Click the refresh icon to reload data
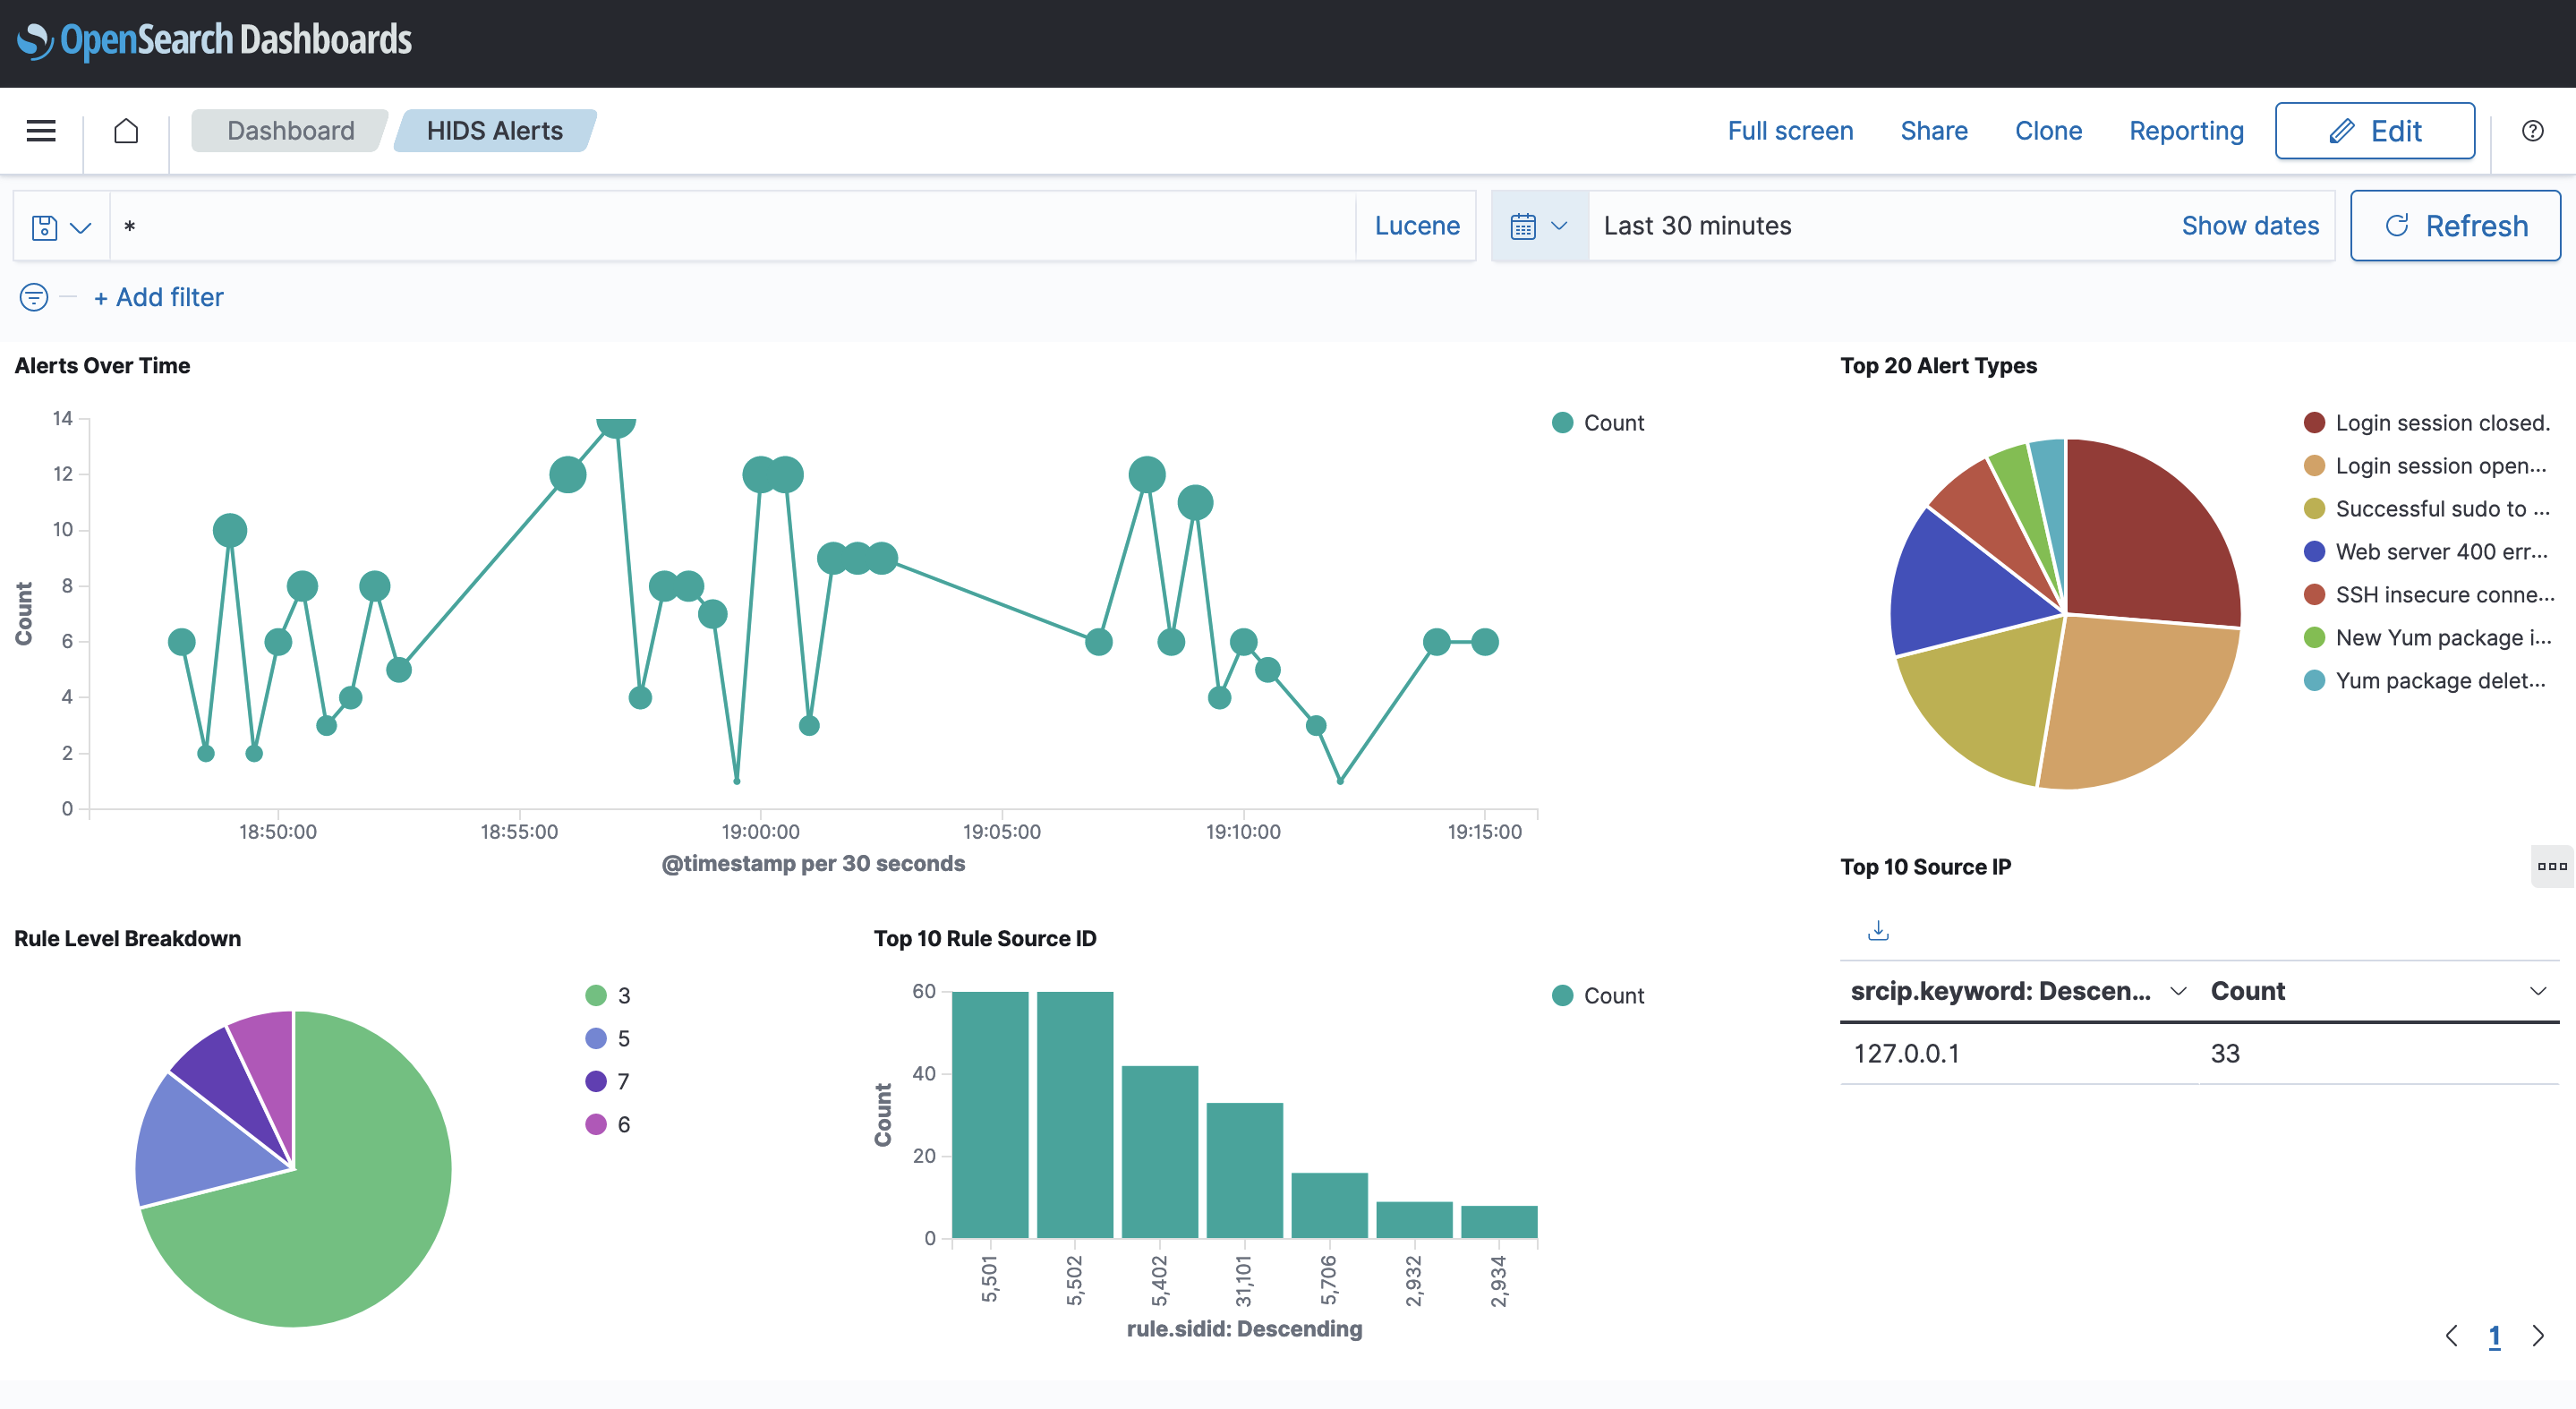 [2397, 226]
